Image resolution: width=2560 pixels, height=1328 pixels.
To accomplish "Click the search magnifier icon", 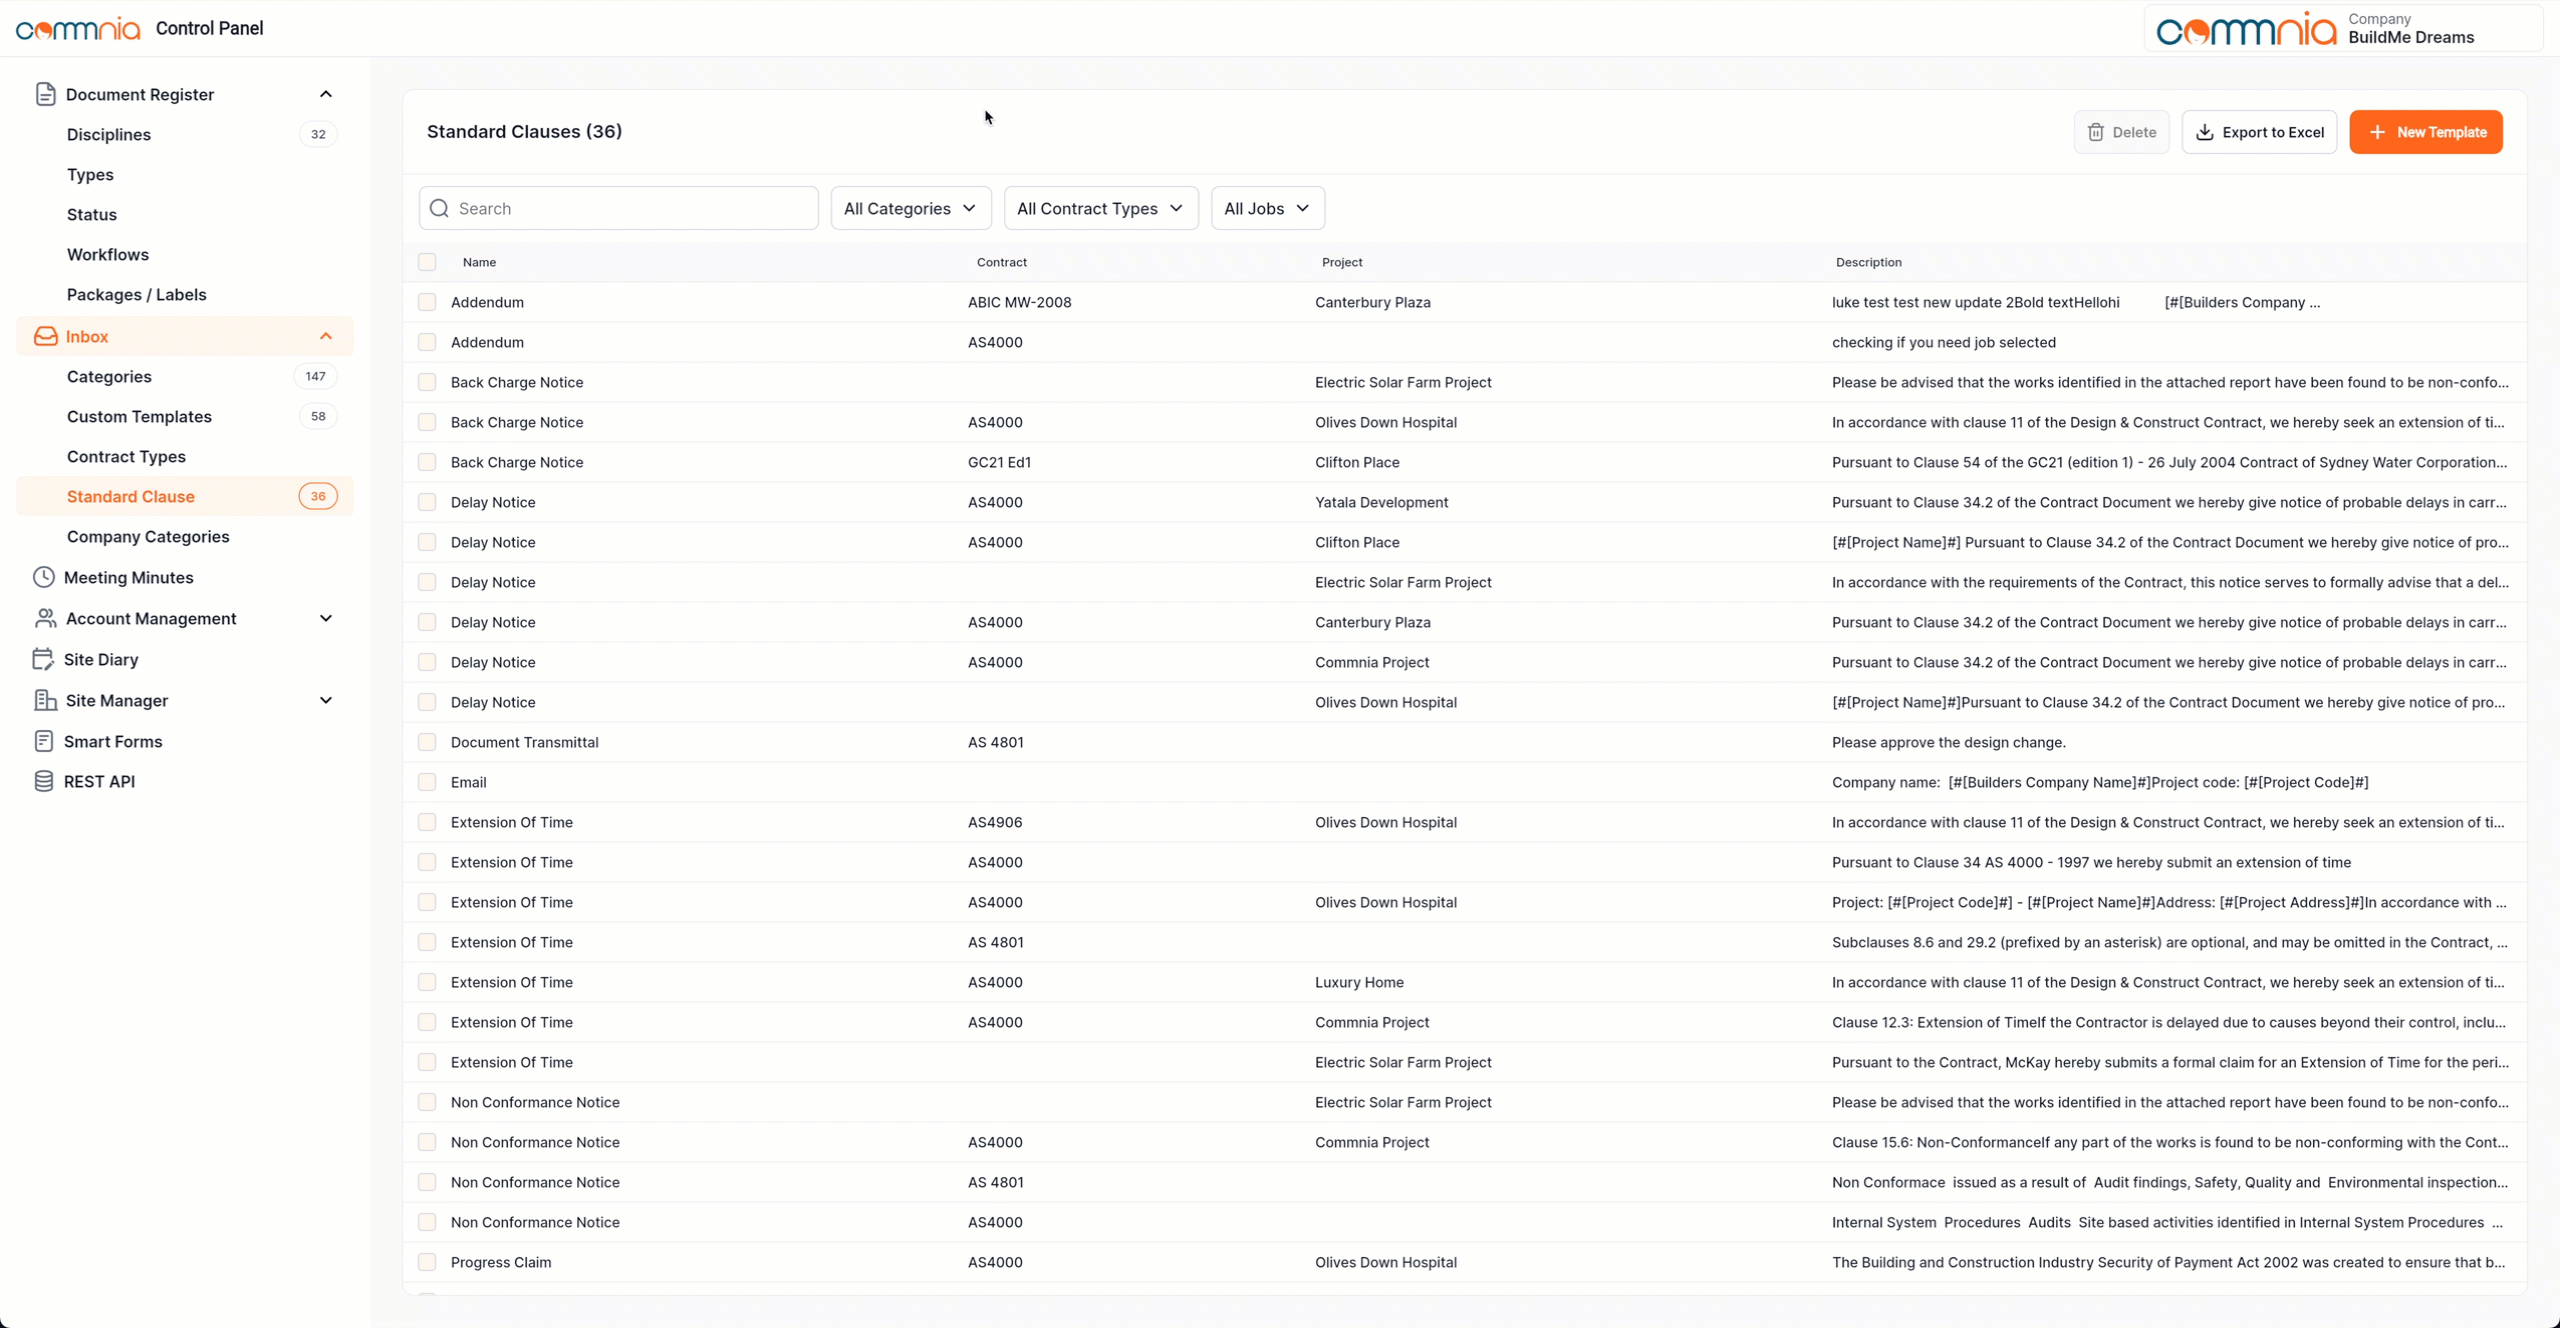I will click(x=439, y=208).
